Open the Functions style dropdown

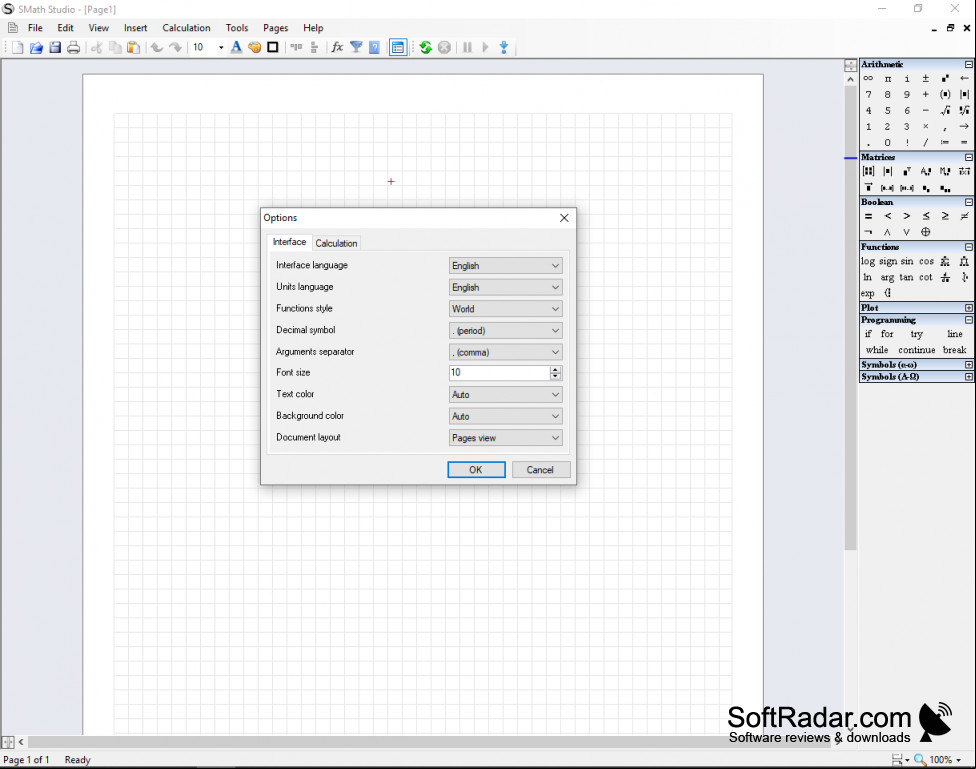click(x=505, y=309)
